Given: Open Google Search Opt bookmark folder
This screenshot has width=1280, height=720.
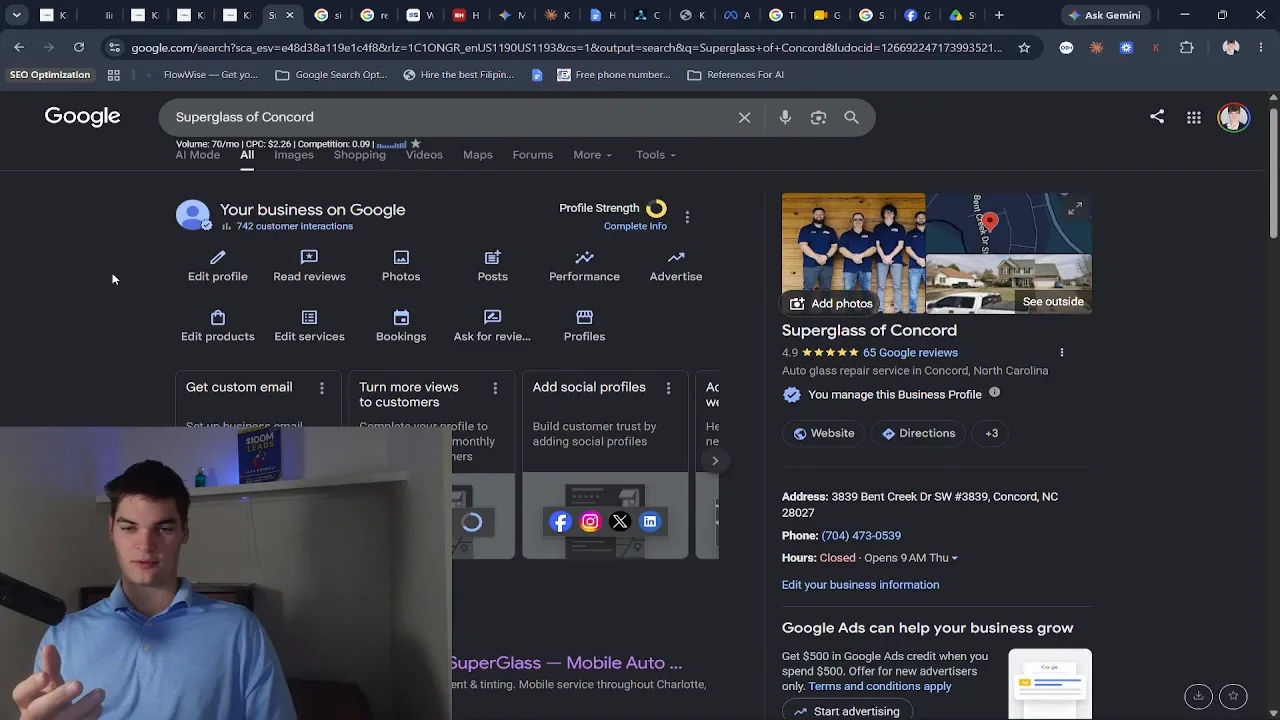Looking at the screenshot, I should [331, 75].
